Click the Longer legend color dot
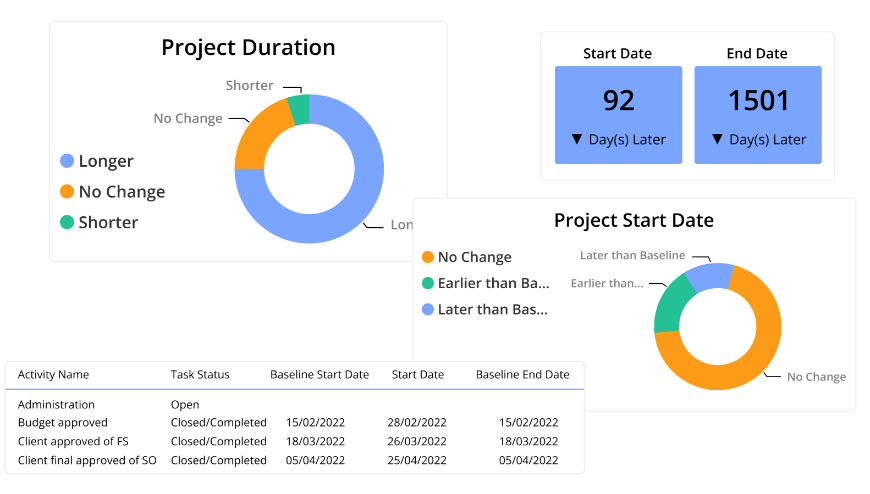 pyautogui.click(x=67, y=161)
